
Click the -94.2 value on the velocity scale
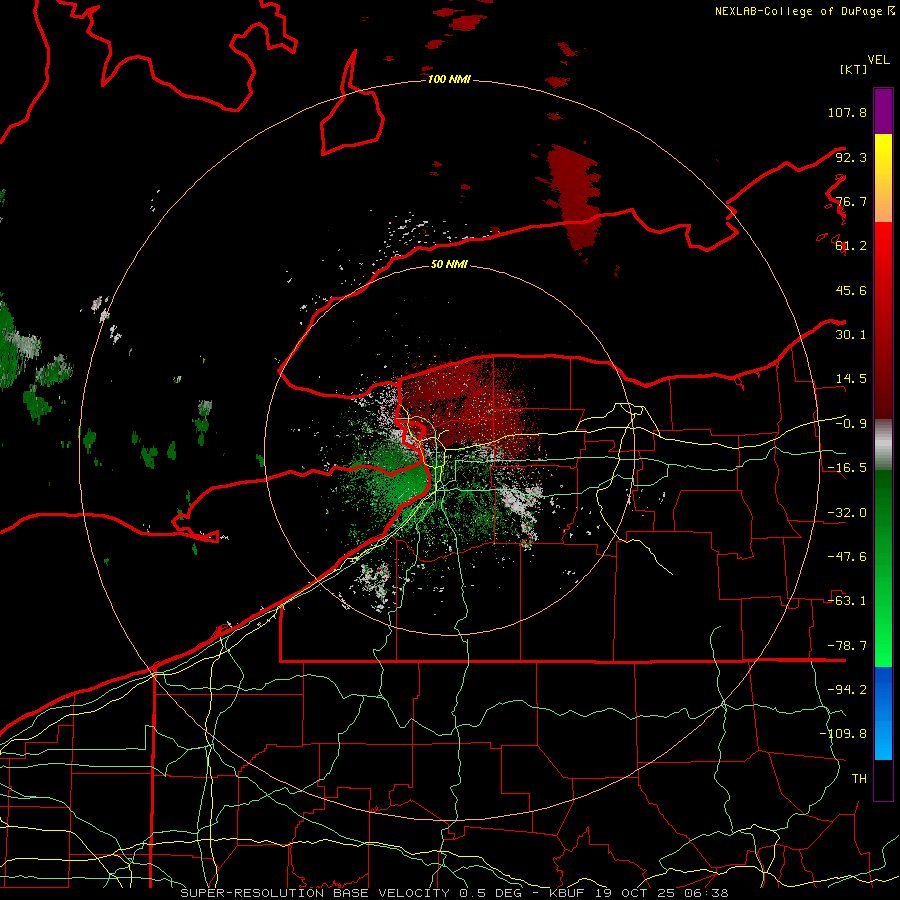(x=847, y=689)
